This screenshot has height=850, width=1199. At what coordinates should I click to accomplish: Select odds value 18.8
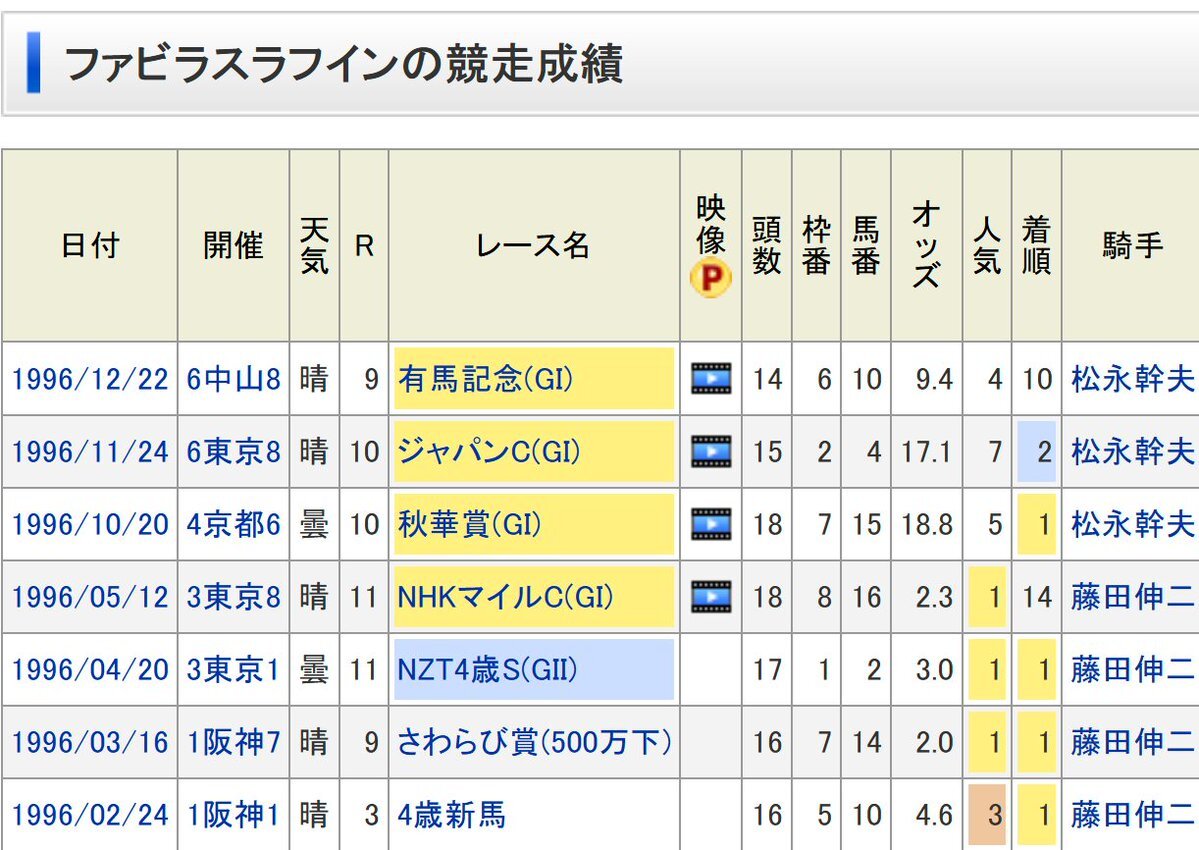[x=926, y=524]
